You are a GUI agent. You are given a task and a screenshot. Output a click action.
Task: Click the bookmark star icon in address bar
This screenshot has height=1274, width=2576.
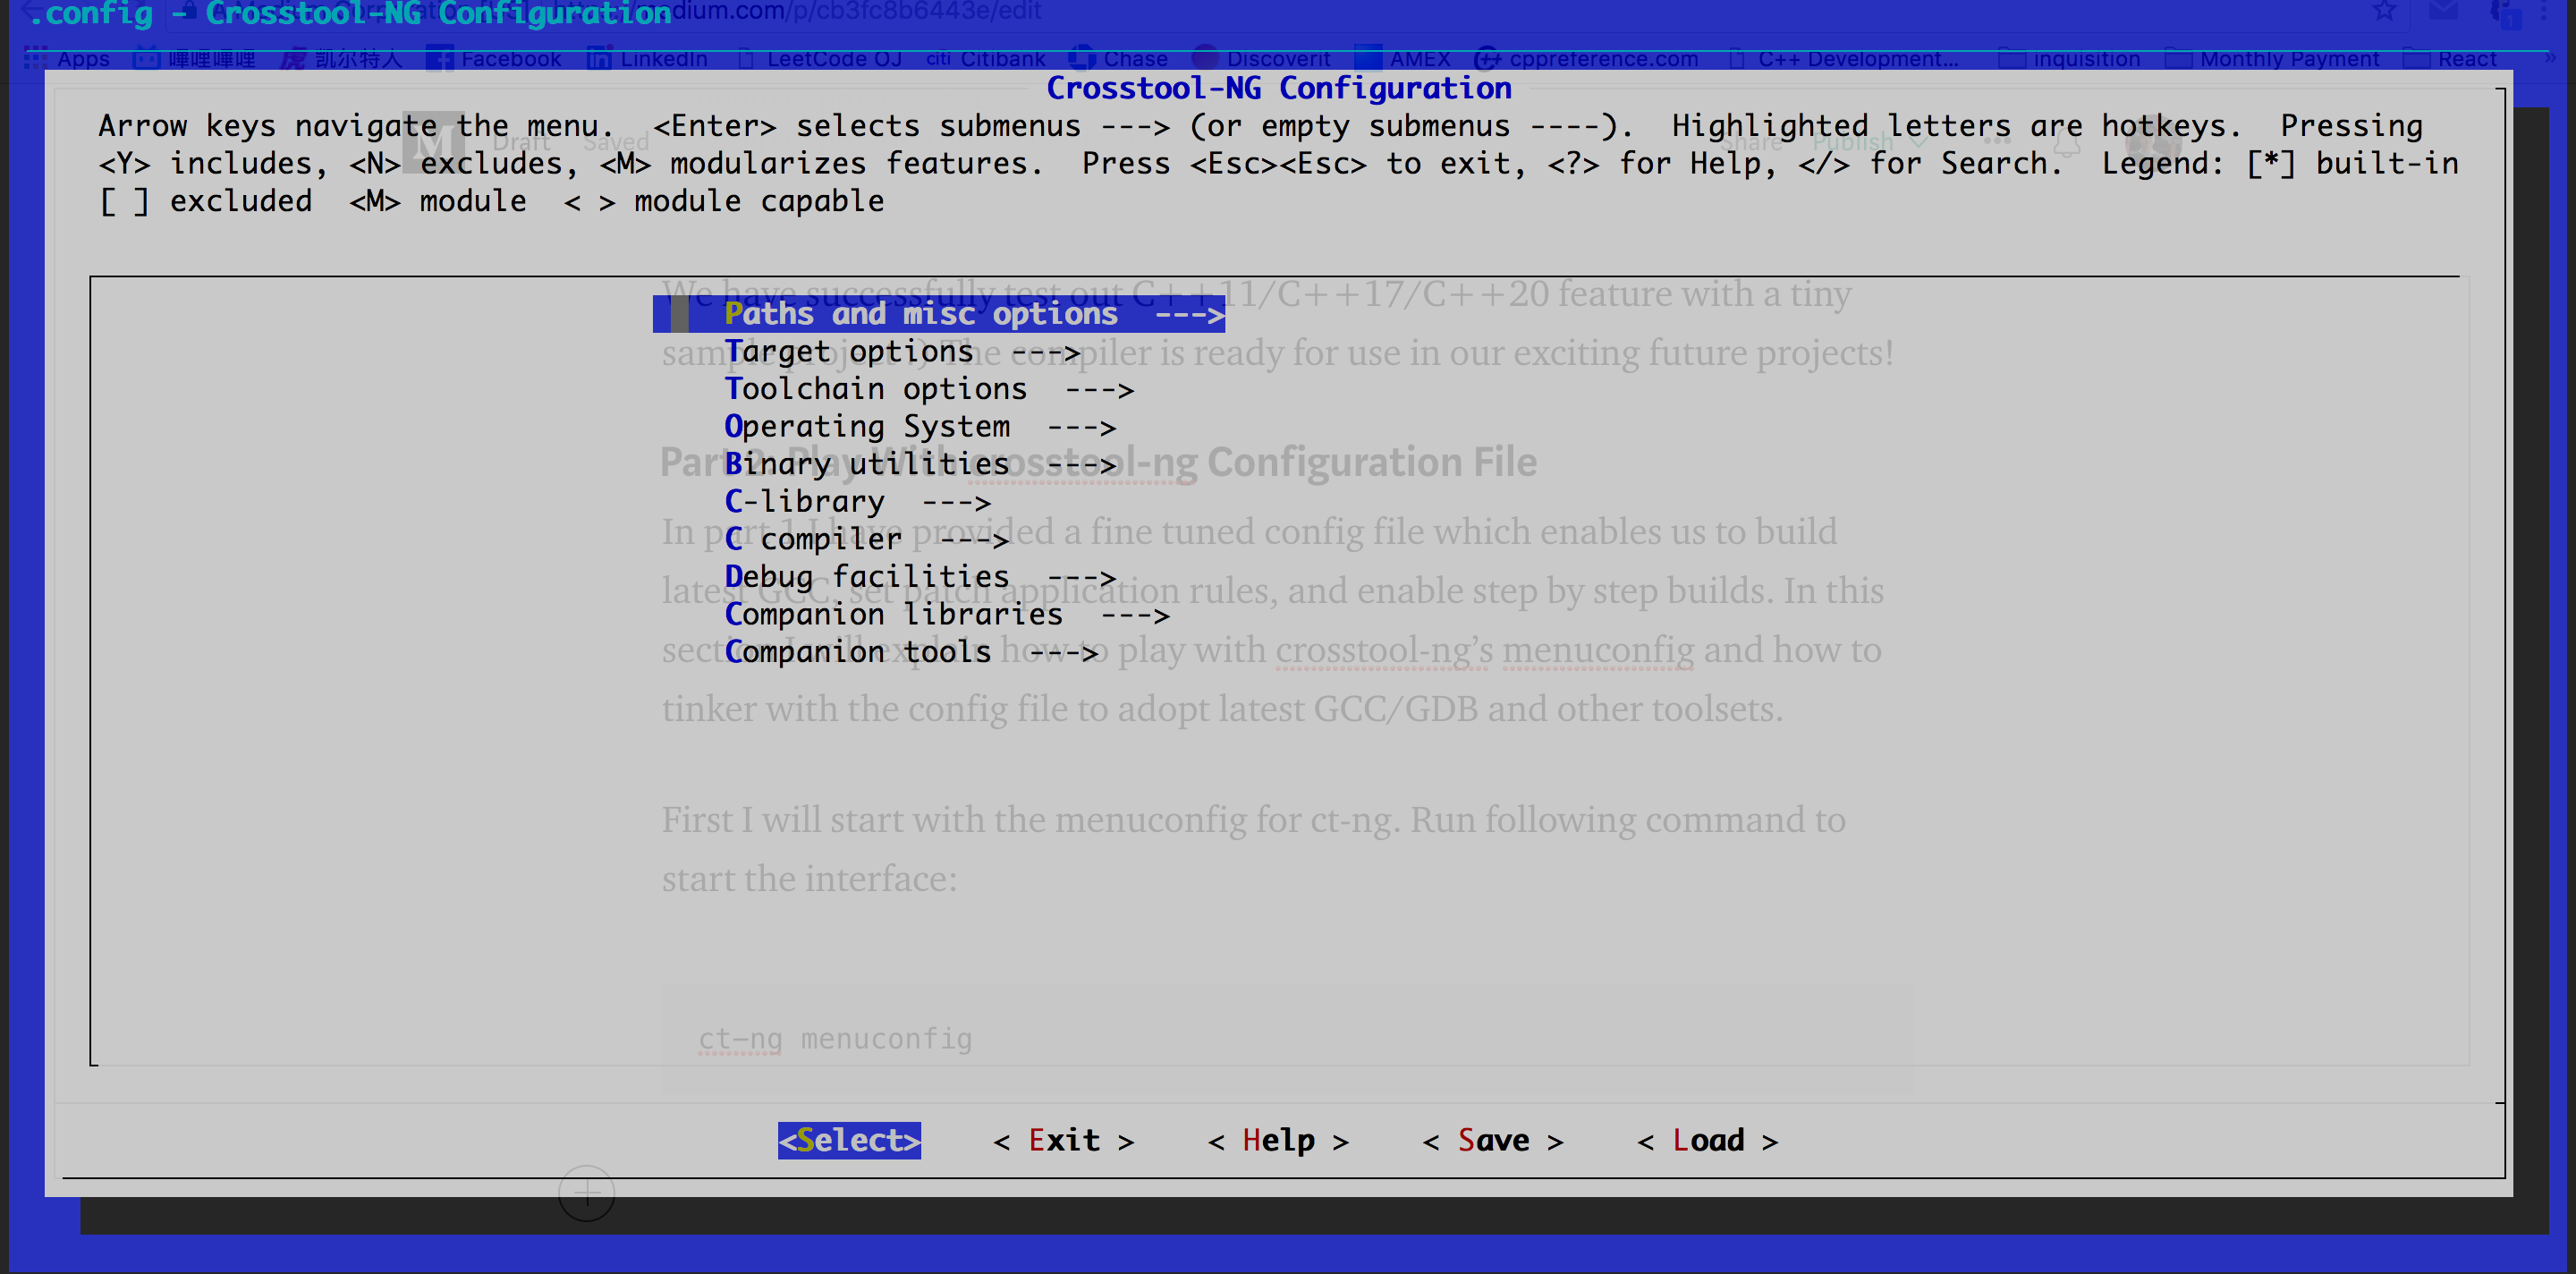(2384, 12)
